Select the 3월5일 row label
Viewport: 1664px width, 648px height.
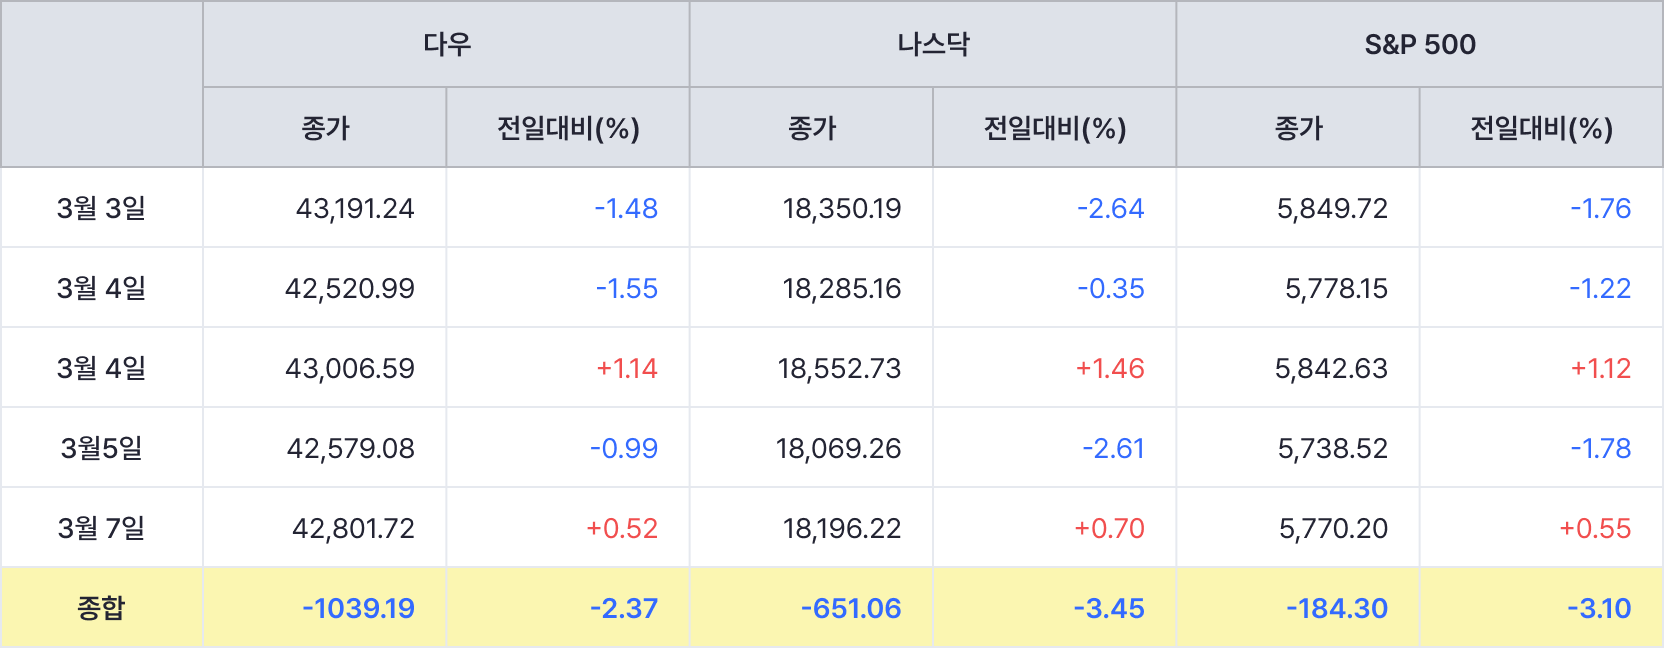coord(101,448)
